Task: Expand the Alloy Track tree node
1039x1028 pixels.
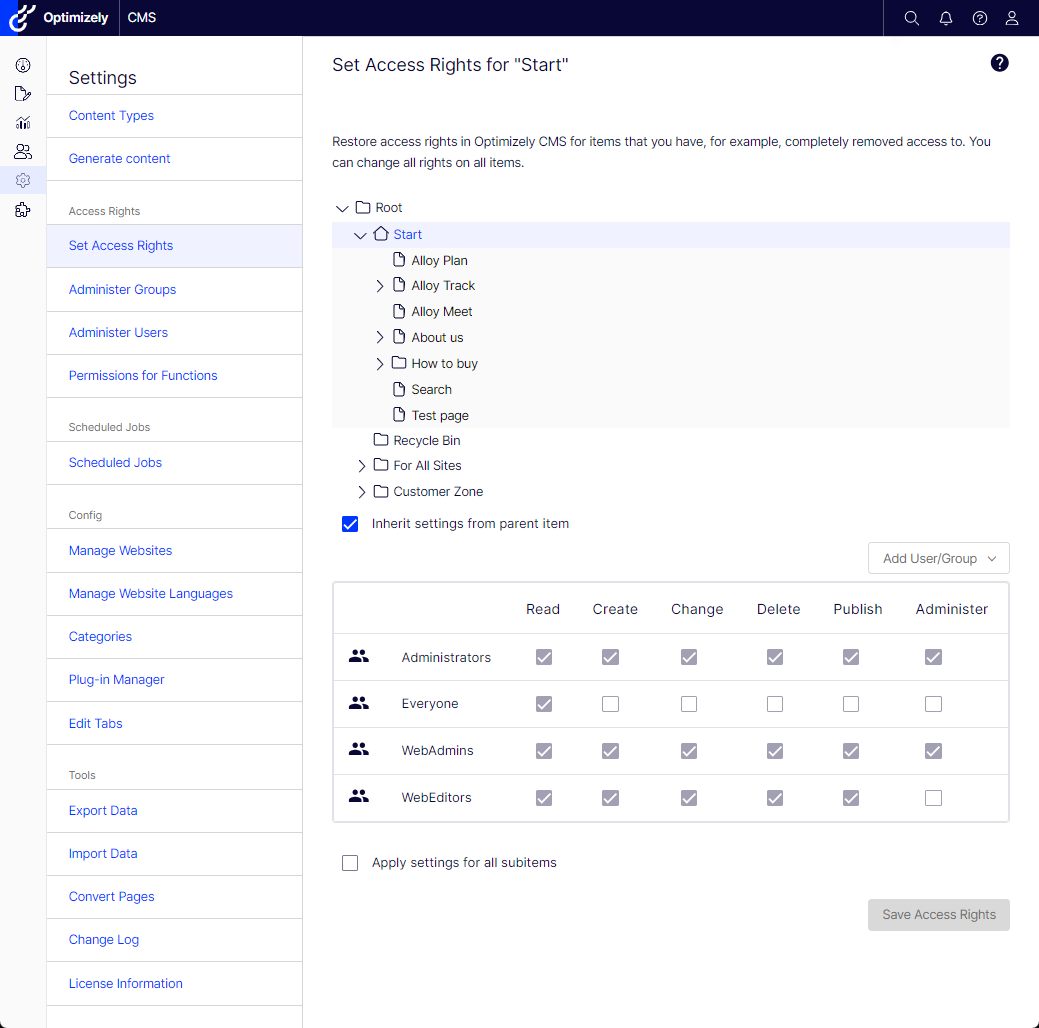Action: (x=380, y=286)
